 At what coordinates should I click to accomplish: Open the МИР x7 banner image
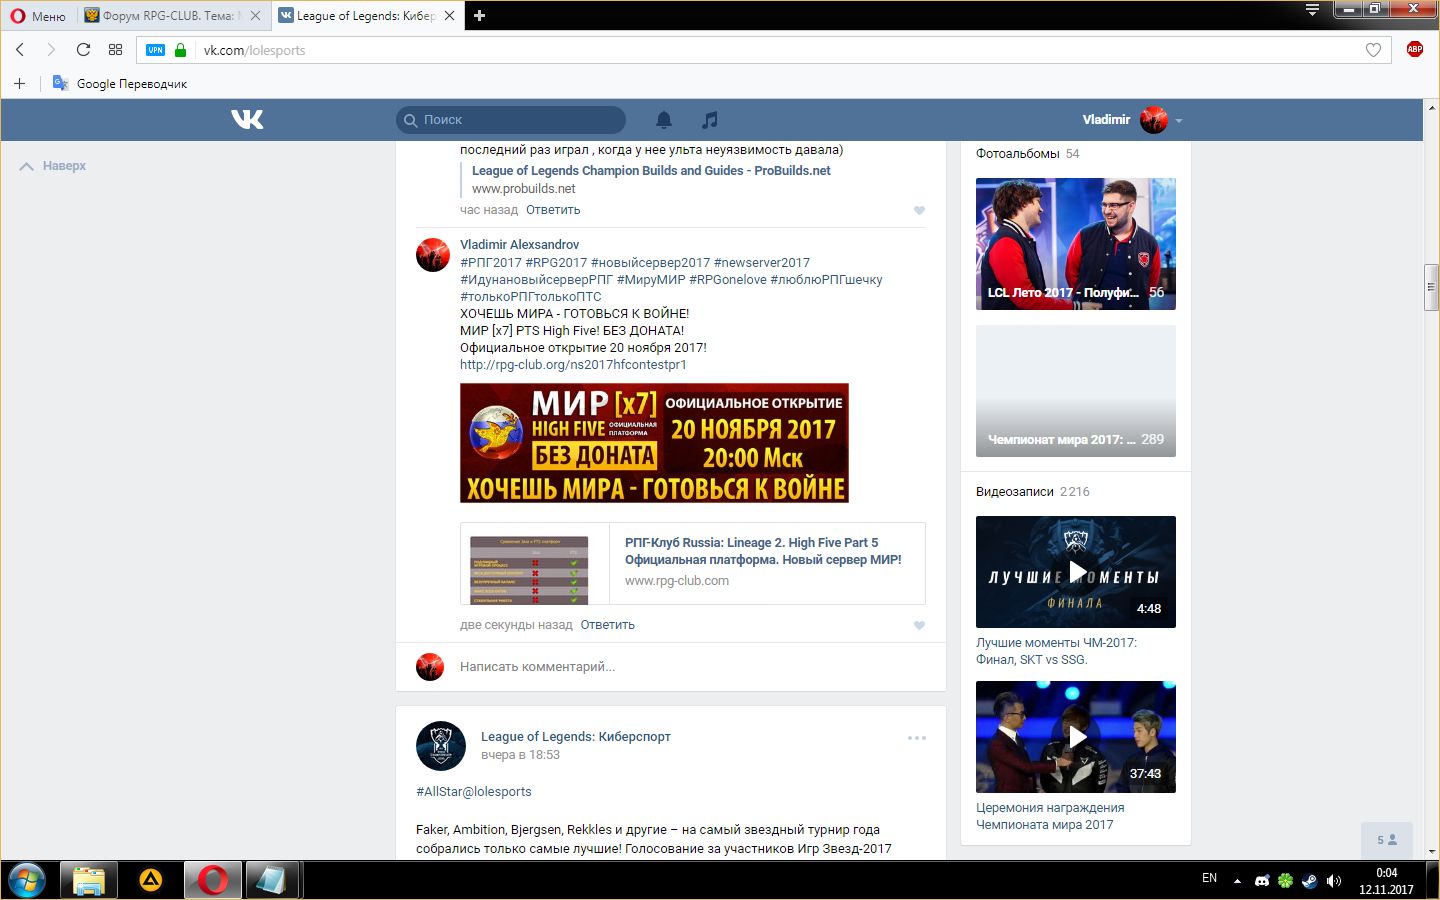point(654,443)
